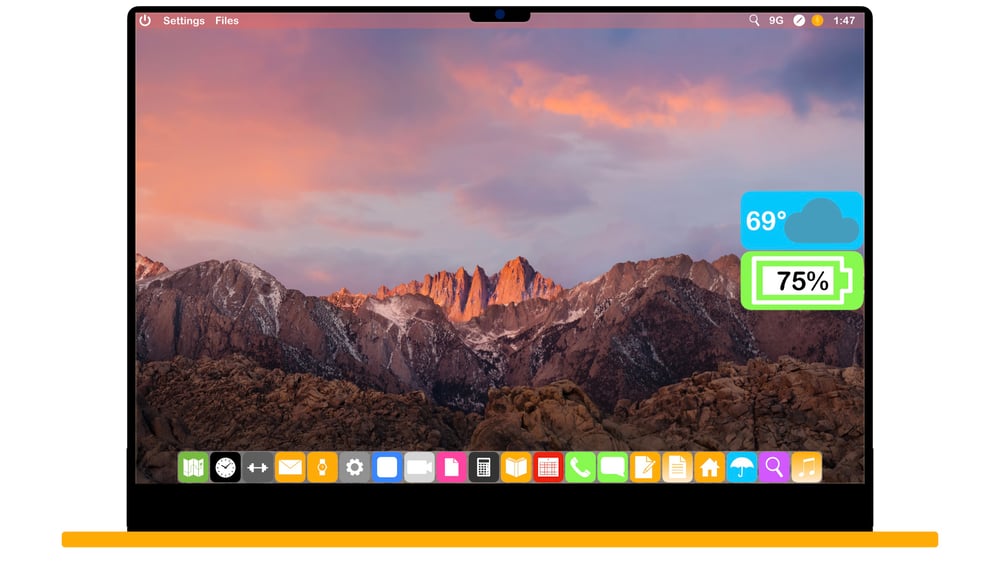
Task: Click the orange alert circle in menu bar
Action: coord(817,20)
